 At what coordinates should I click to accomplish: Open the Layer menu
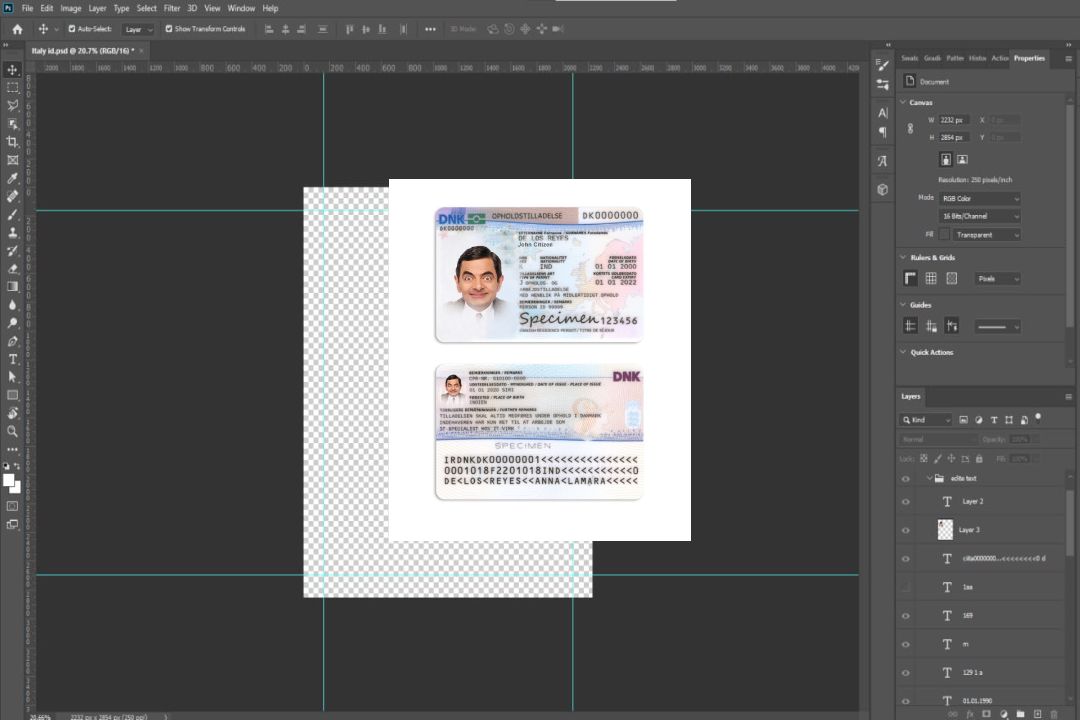(97, 8)
